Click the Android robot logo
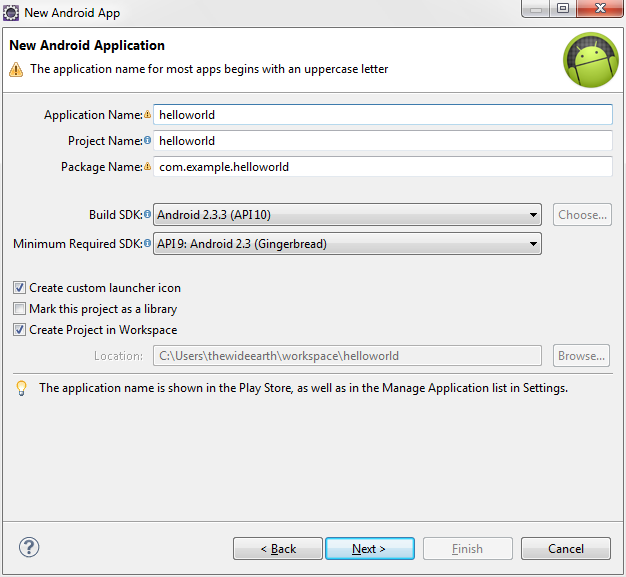This screenshot has width=626, height=577. point(591,60)
